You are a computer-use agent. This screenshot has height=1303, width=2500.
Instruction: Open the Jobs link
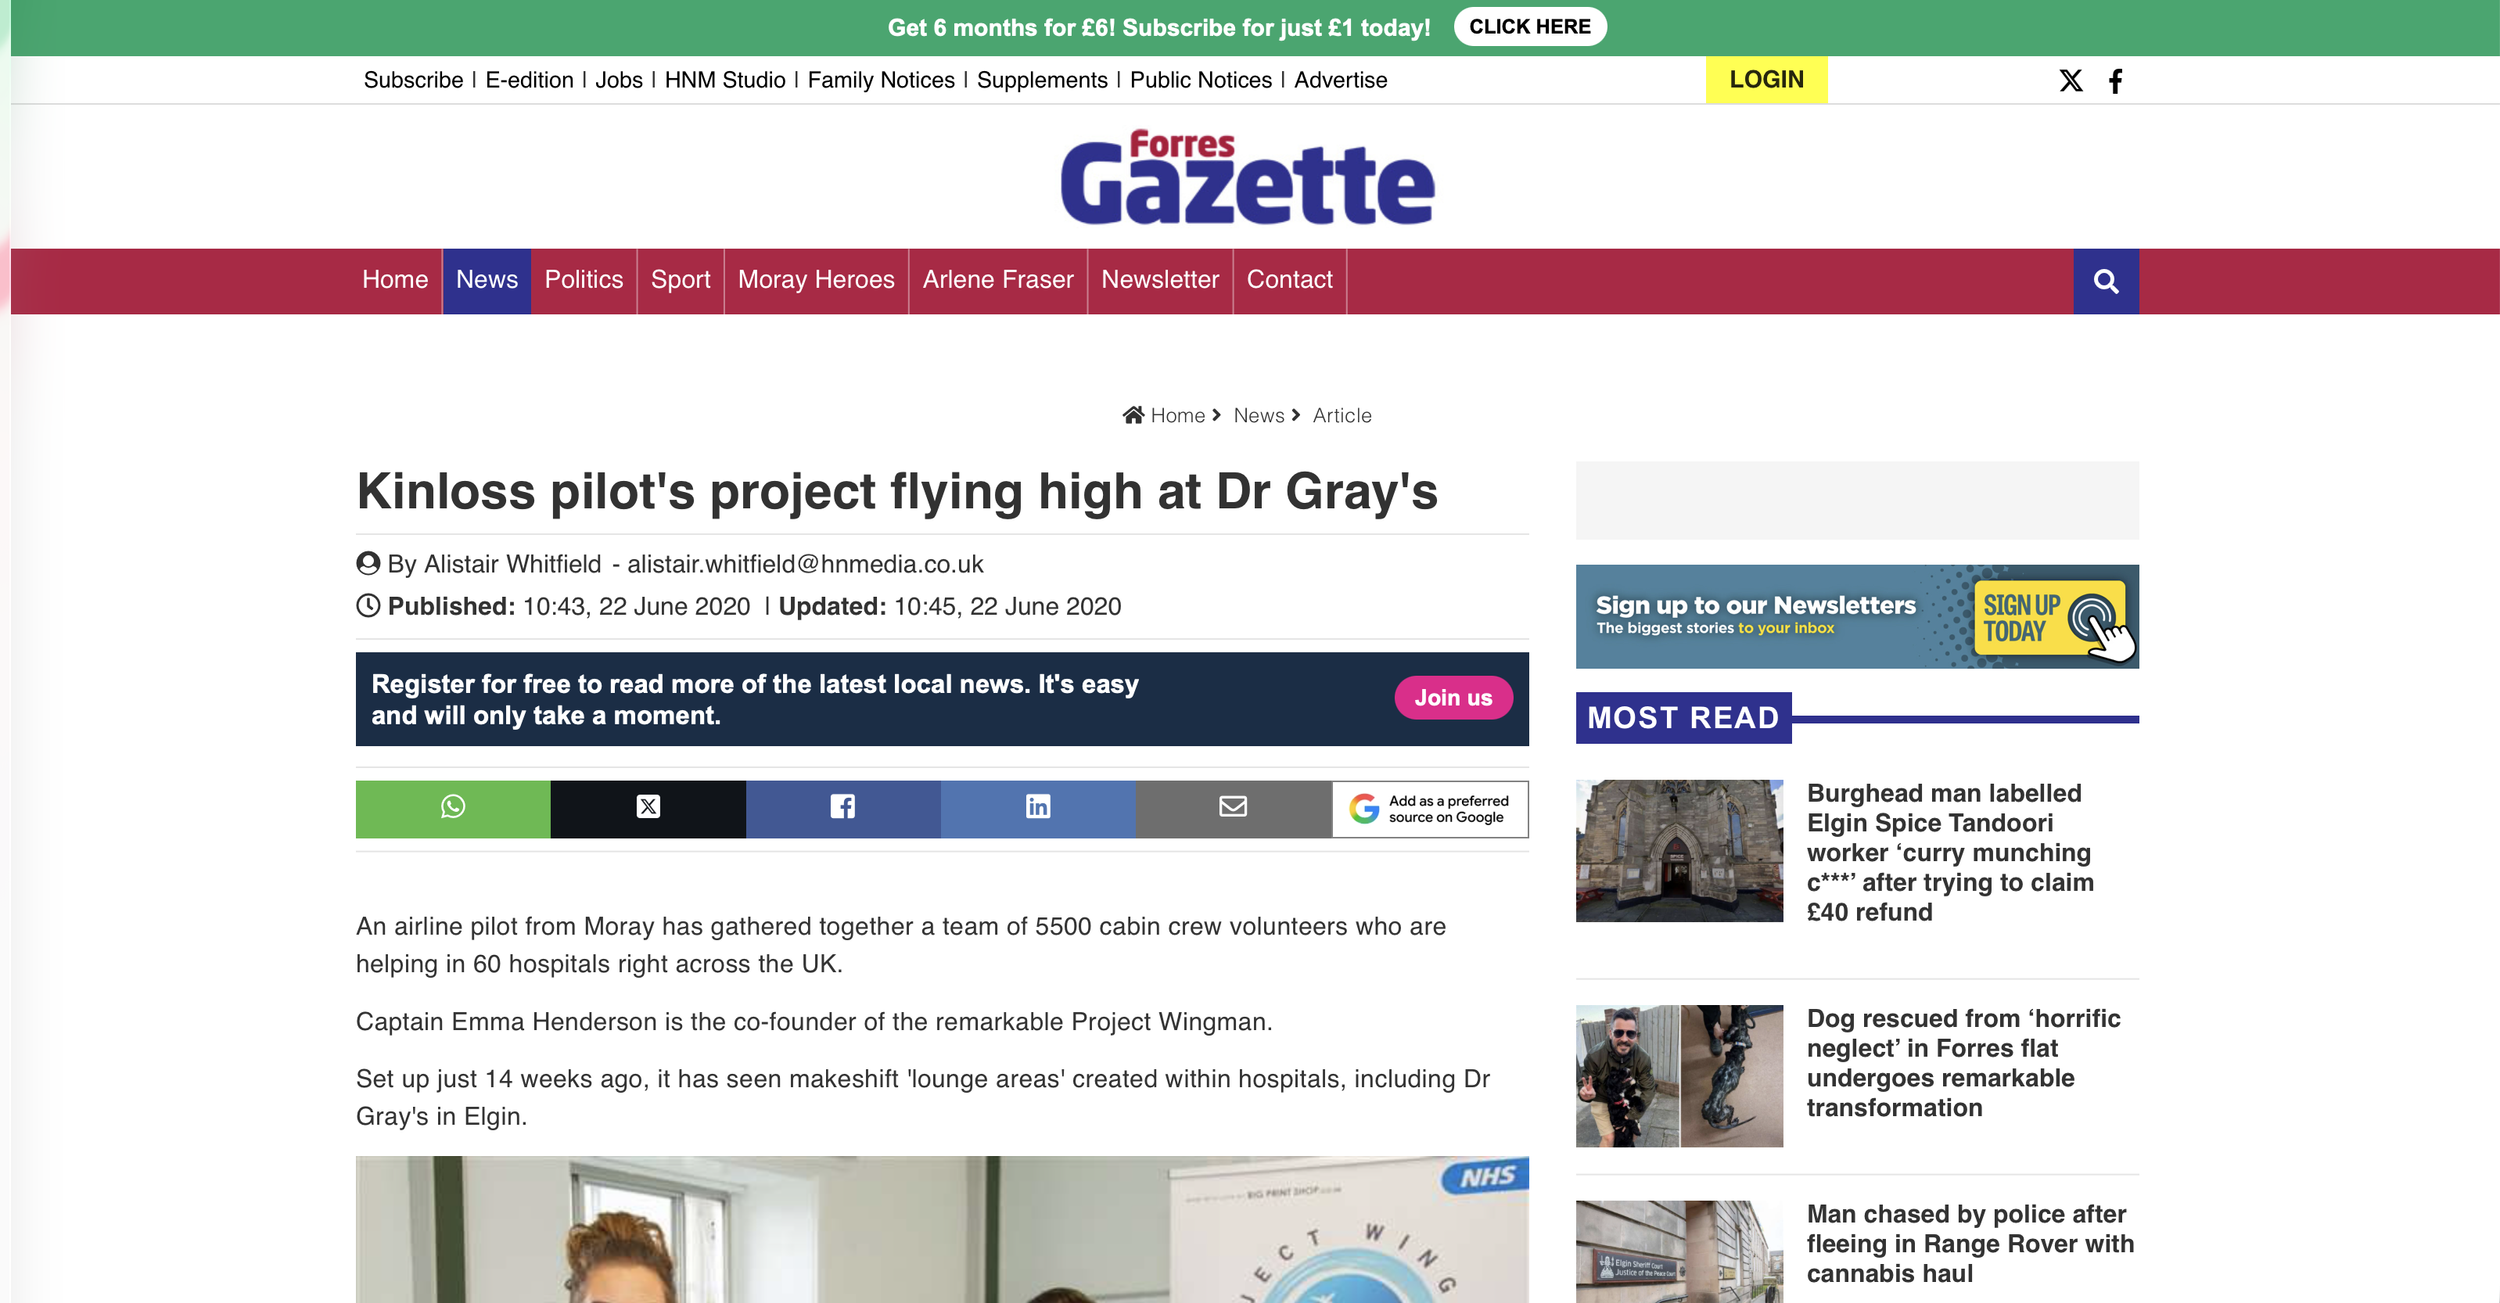619,80
